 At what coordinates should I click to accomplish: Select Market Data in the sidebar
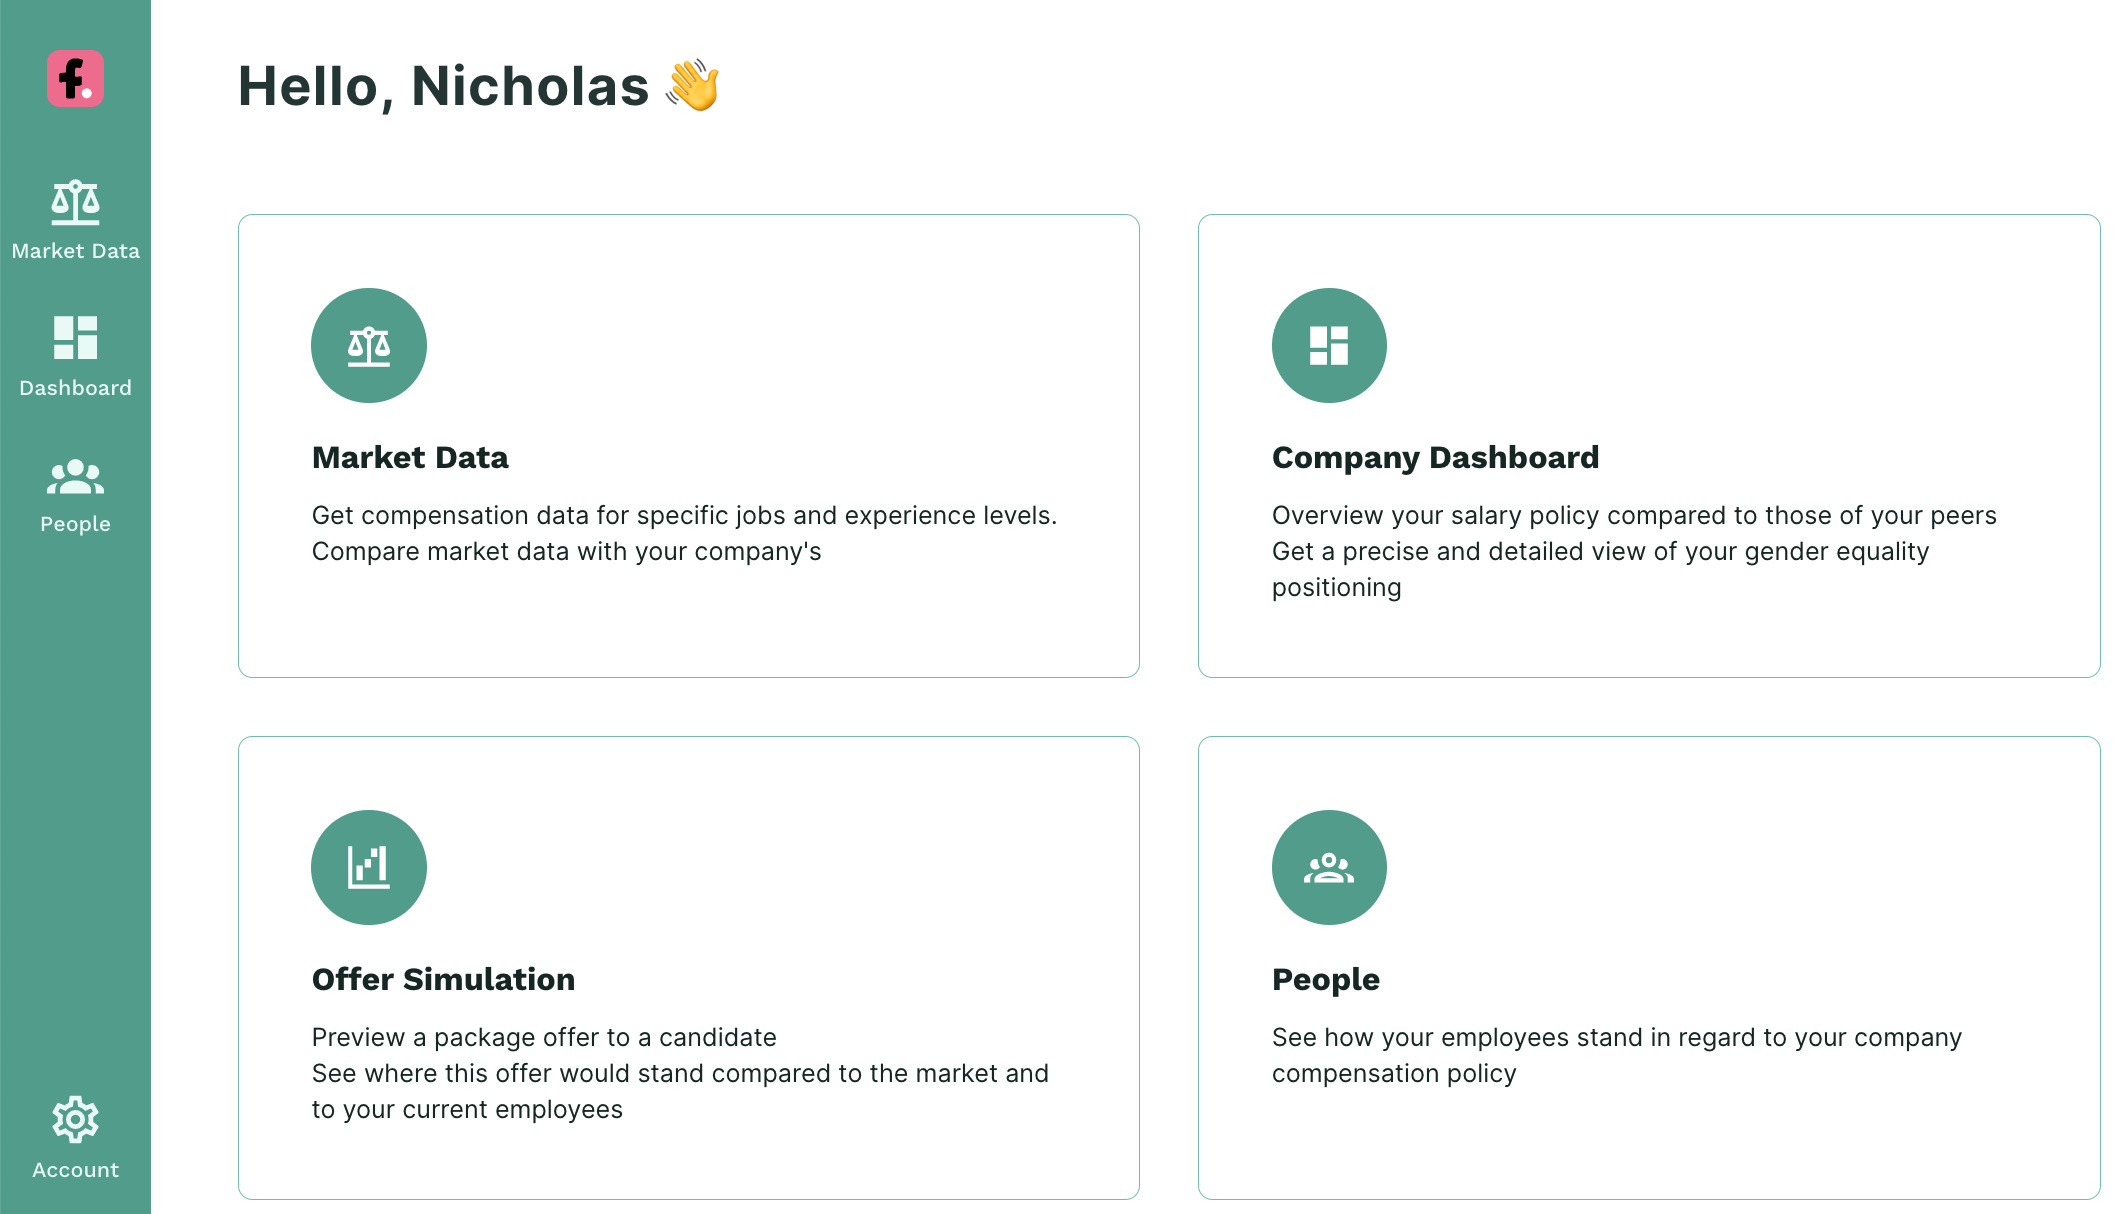click(x=75, y=220)
